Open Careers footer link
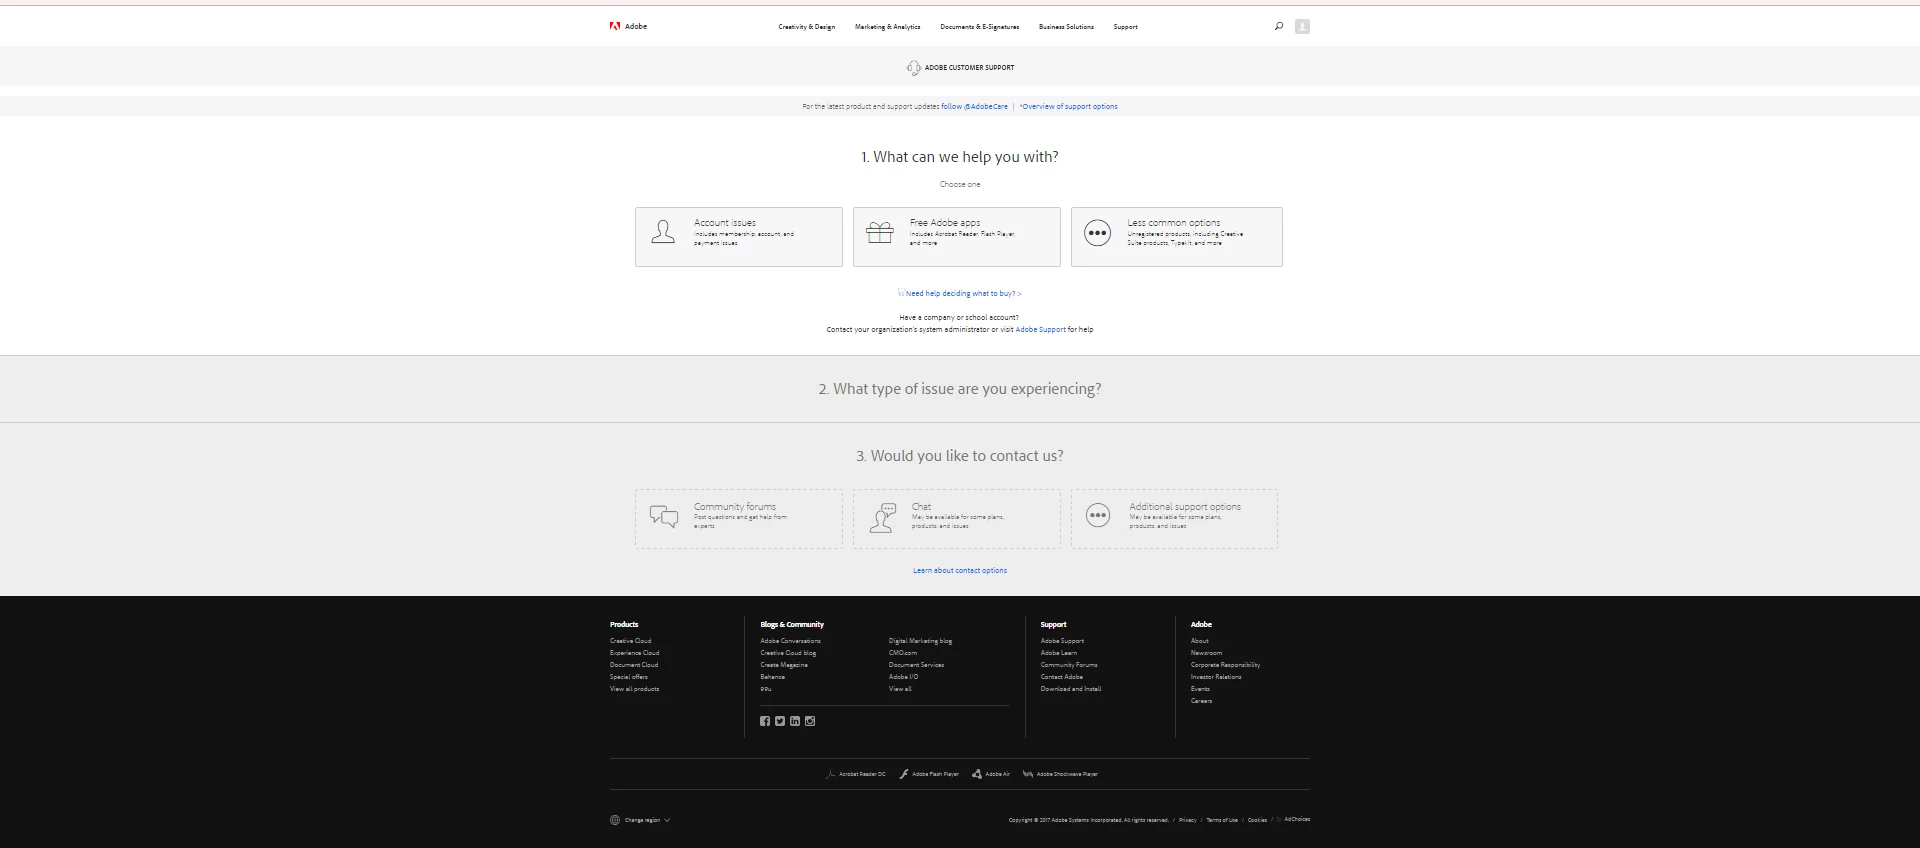Screen dimensions: 1920x848 [1201, 701]
